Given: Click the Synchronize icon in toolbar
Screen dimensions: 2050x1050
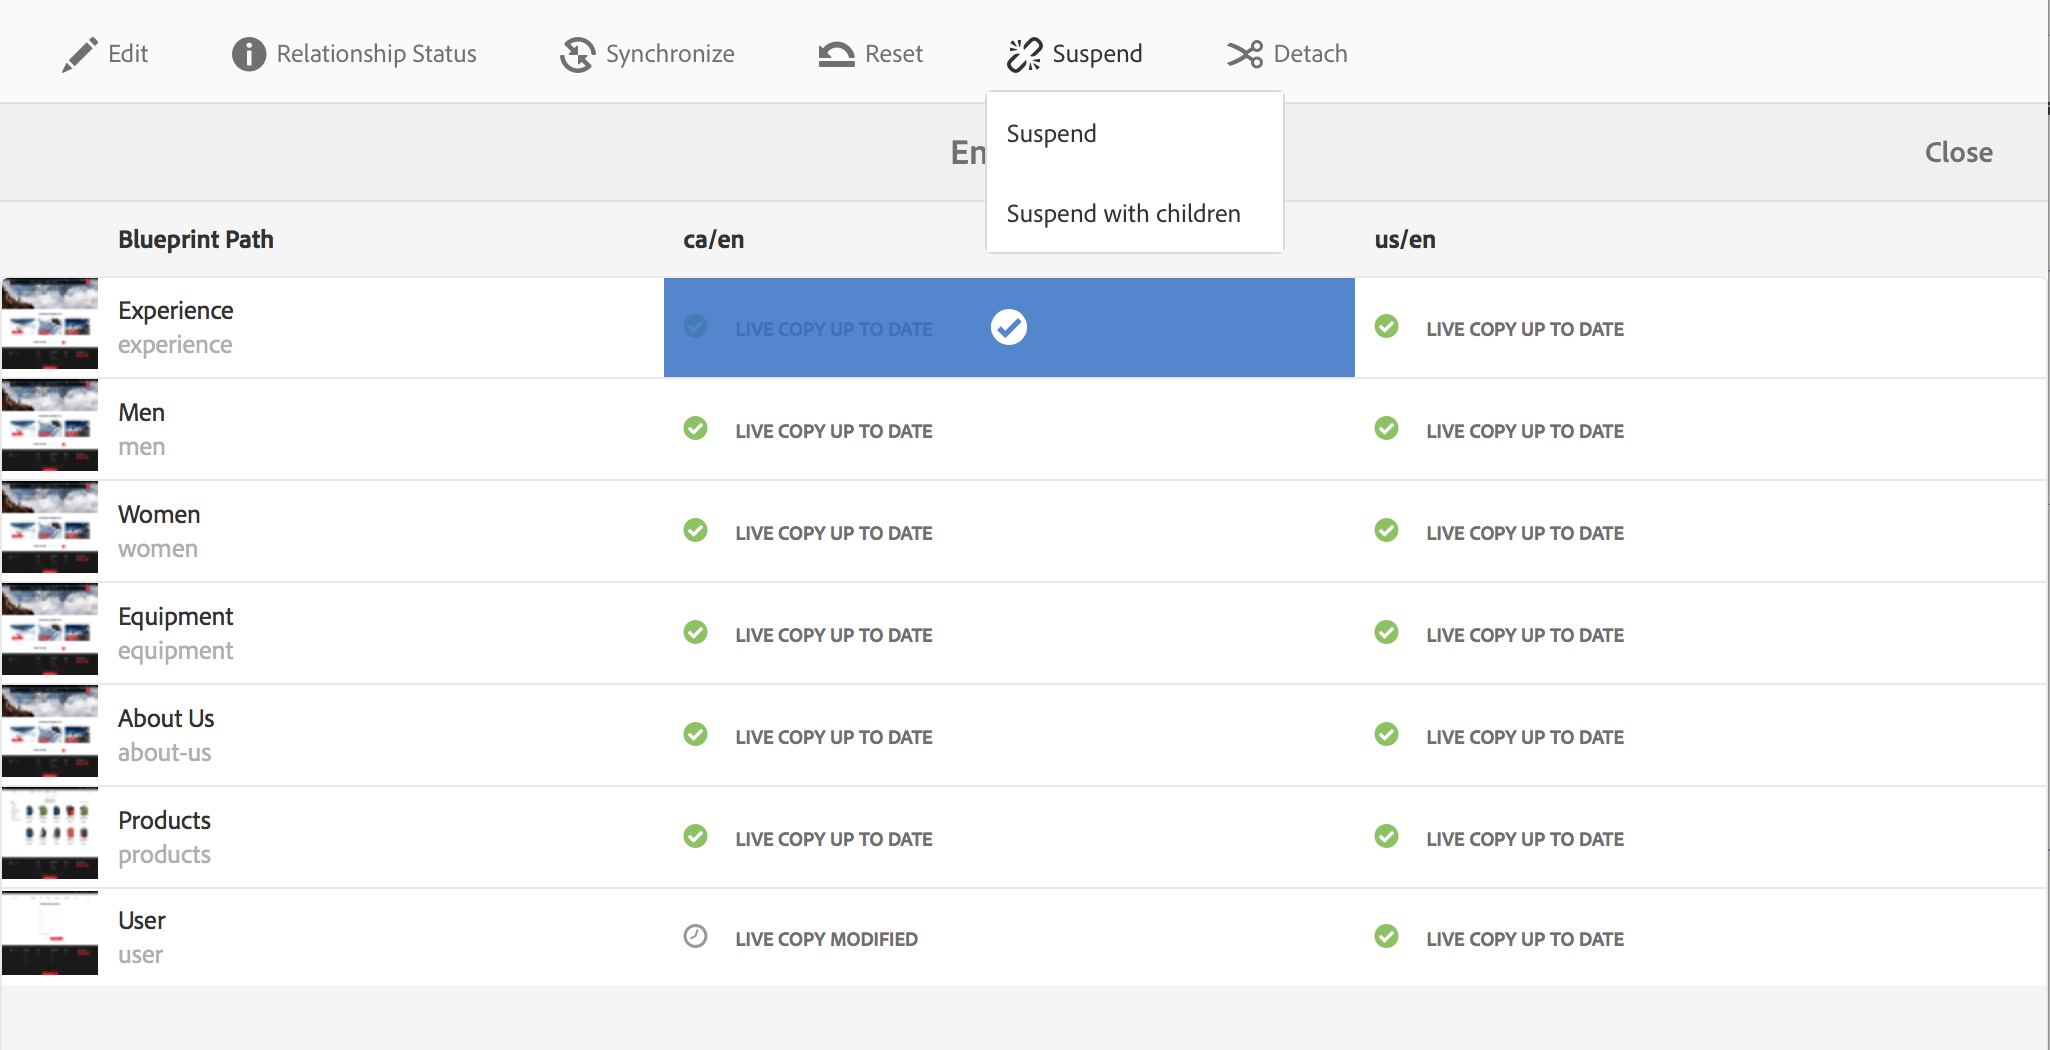Looking at the screenshot, I should click(577, 55).
